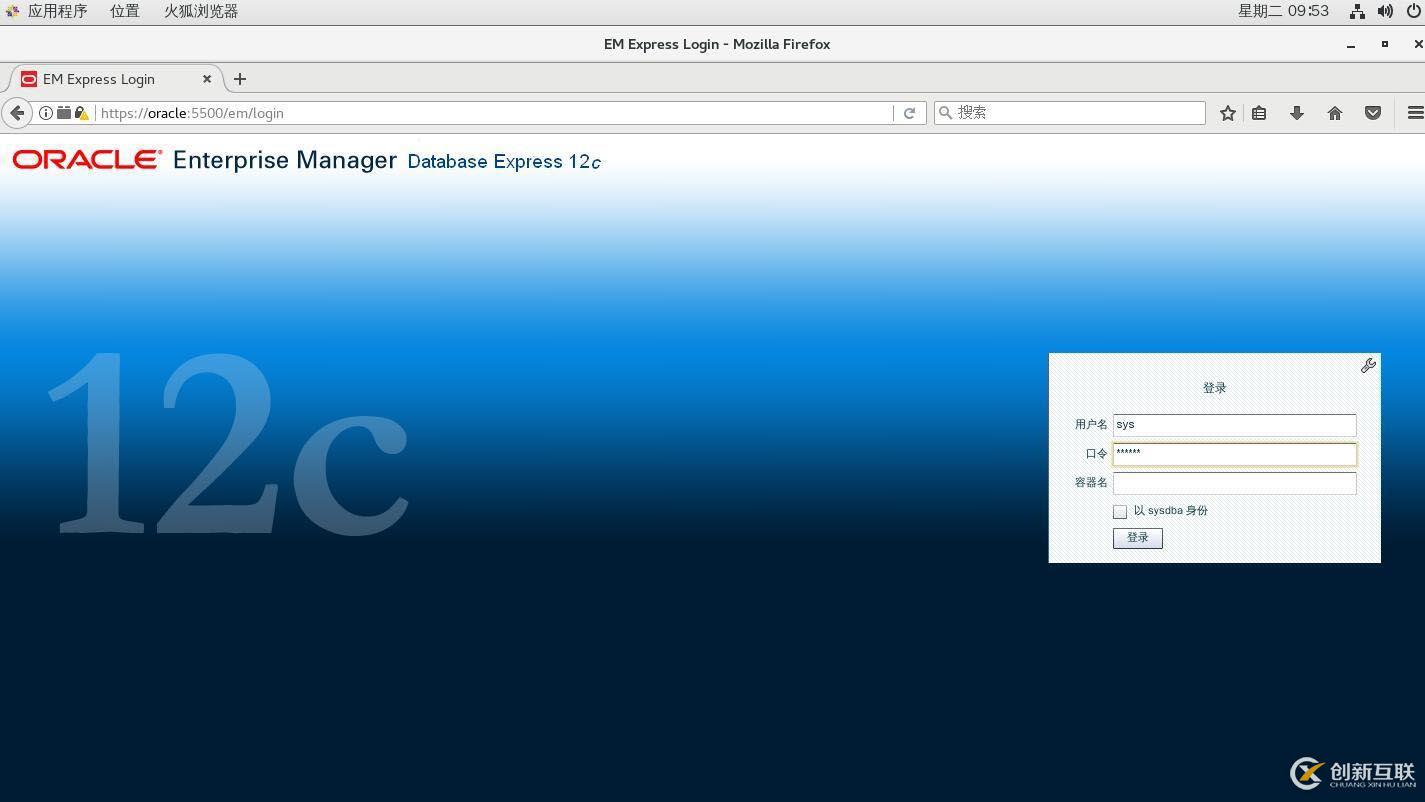Click the 登录 login button
This screenshot has width=1425, height=802.
pyautogui.click(x=1137, y=538)
